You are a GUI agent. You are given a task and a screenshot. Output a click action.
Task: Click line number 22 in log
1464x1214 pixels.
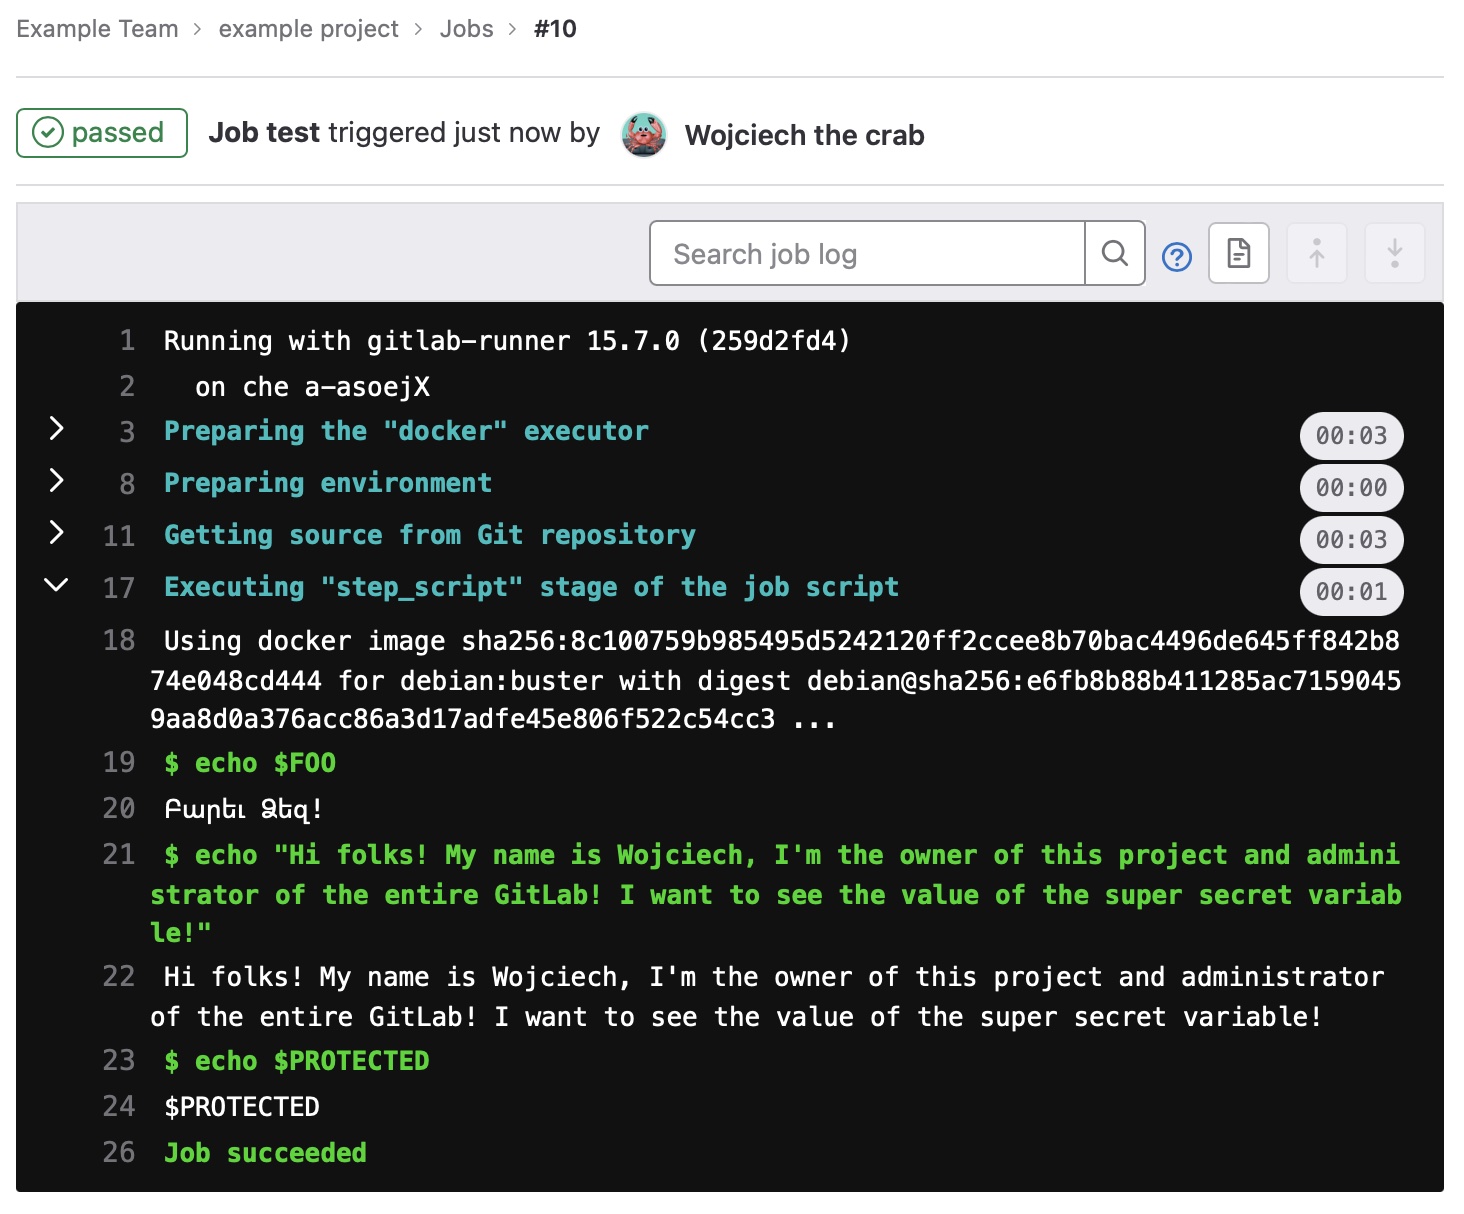point(119,977)
